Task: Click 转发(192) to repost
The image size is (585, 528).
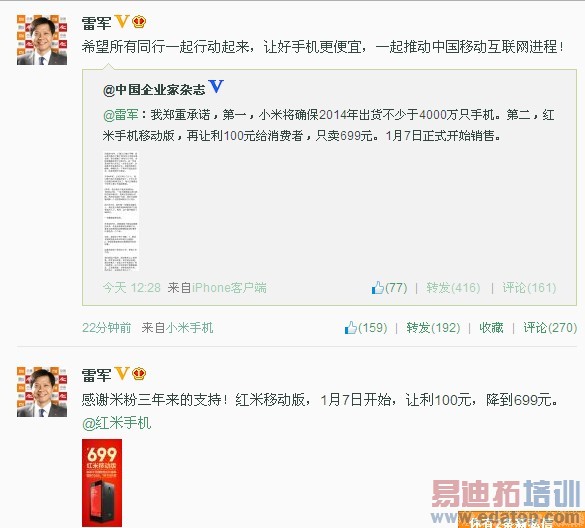Action: 433,328
